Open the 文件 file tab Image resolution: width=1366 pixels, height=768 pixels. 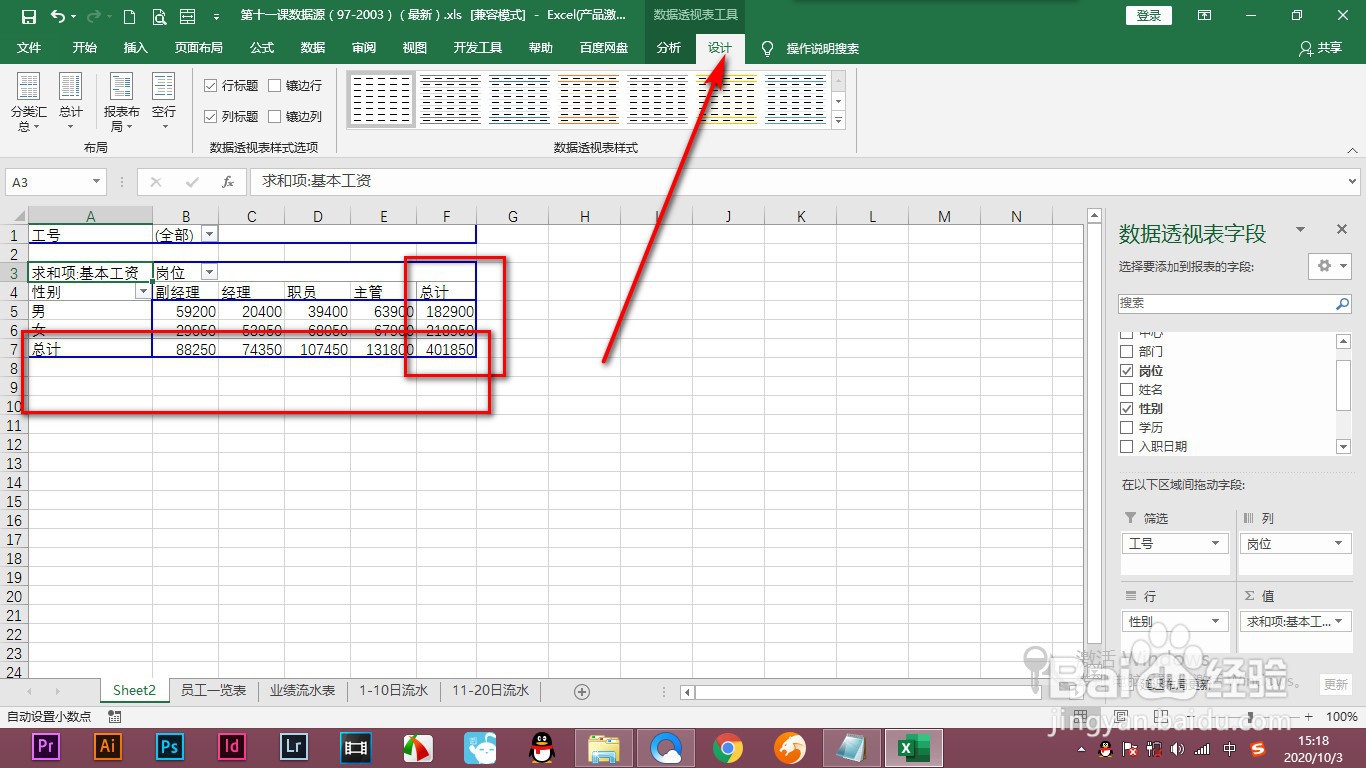29,48
